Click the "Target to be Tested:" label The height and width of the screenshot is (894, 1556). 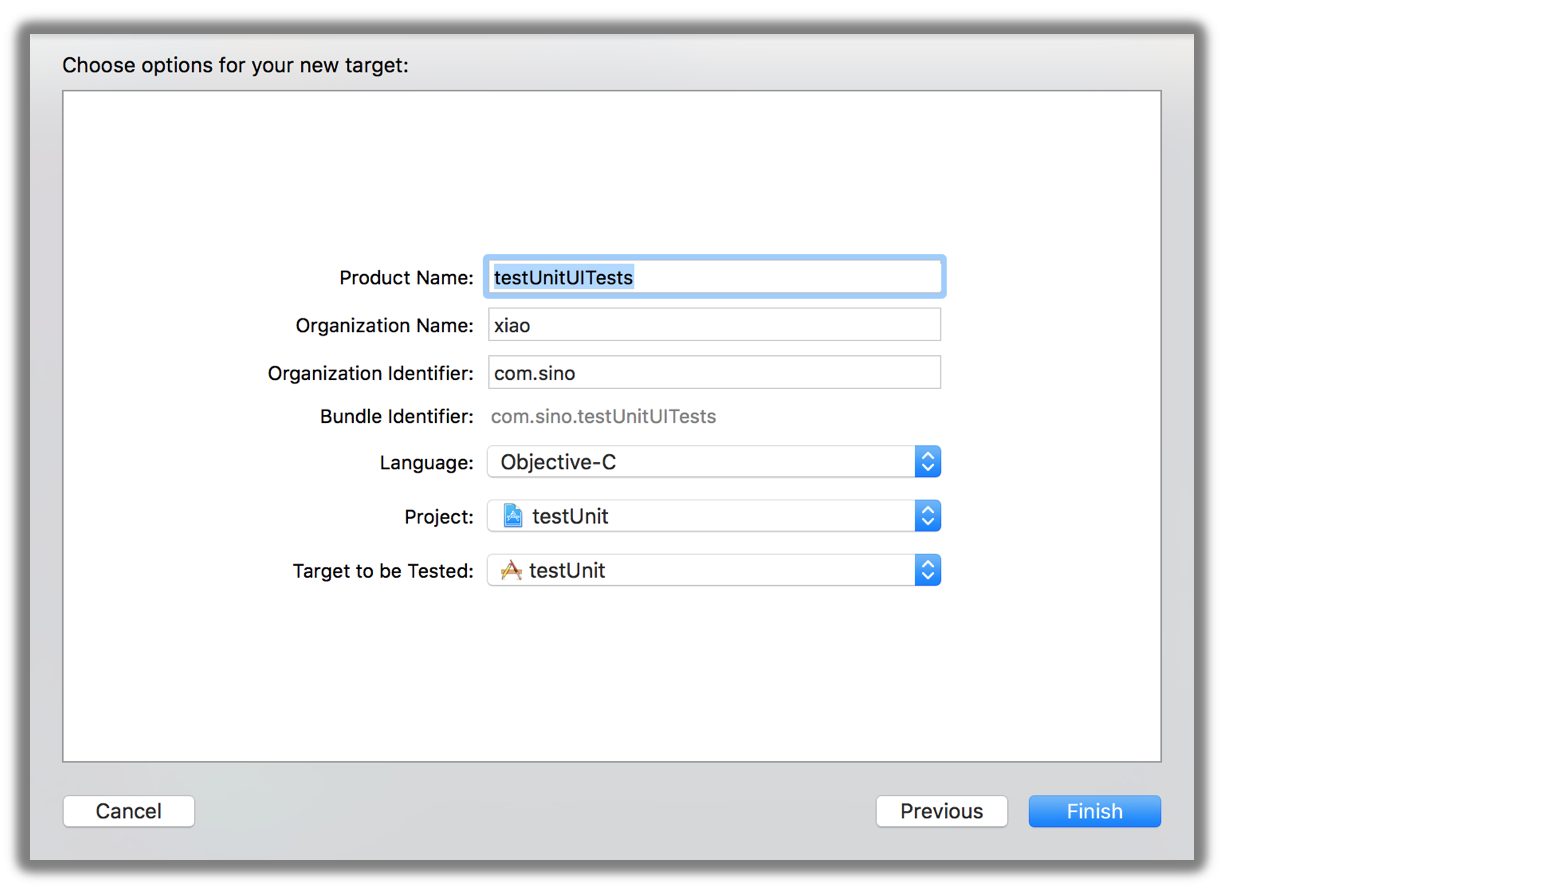pos(382,571)
